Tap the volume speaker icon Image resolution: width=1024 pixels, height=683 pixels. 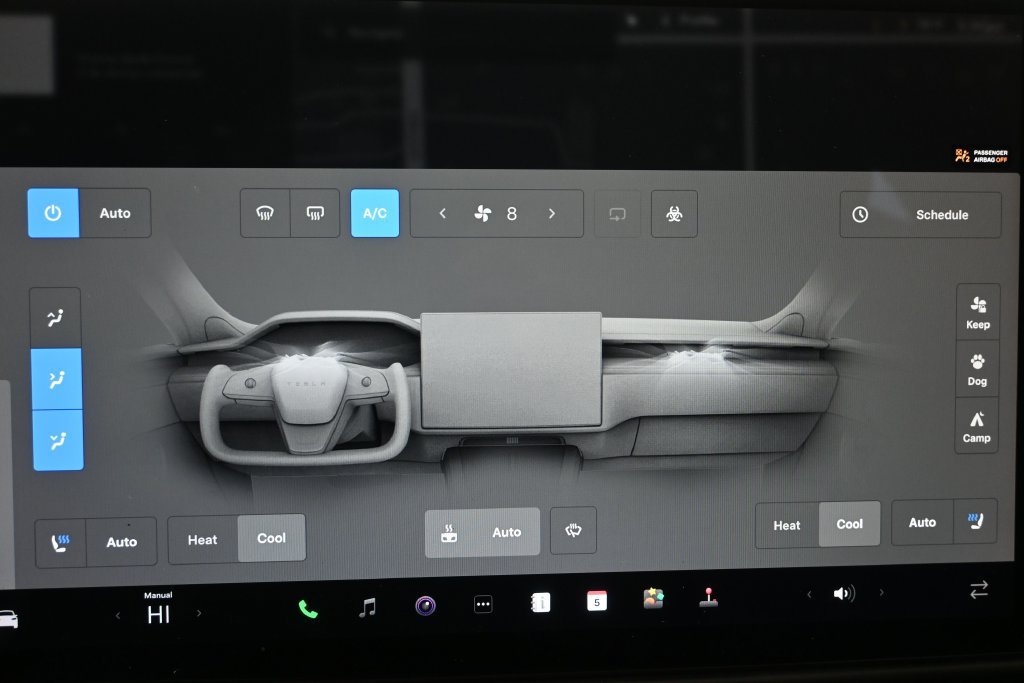(844, 593)
